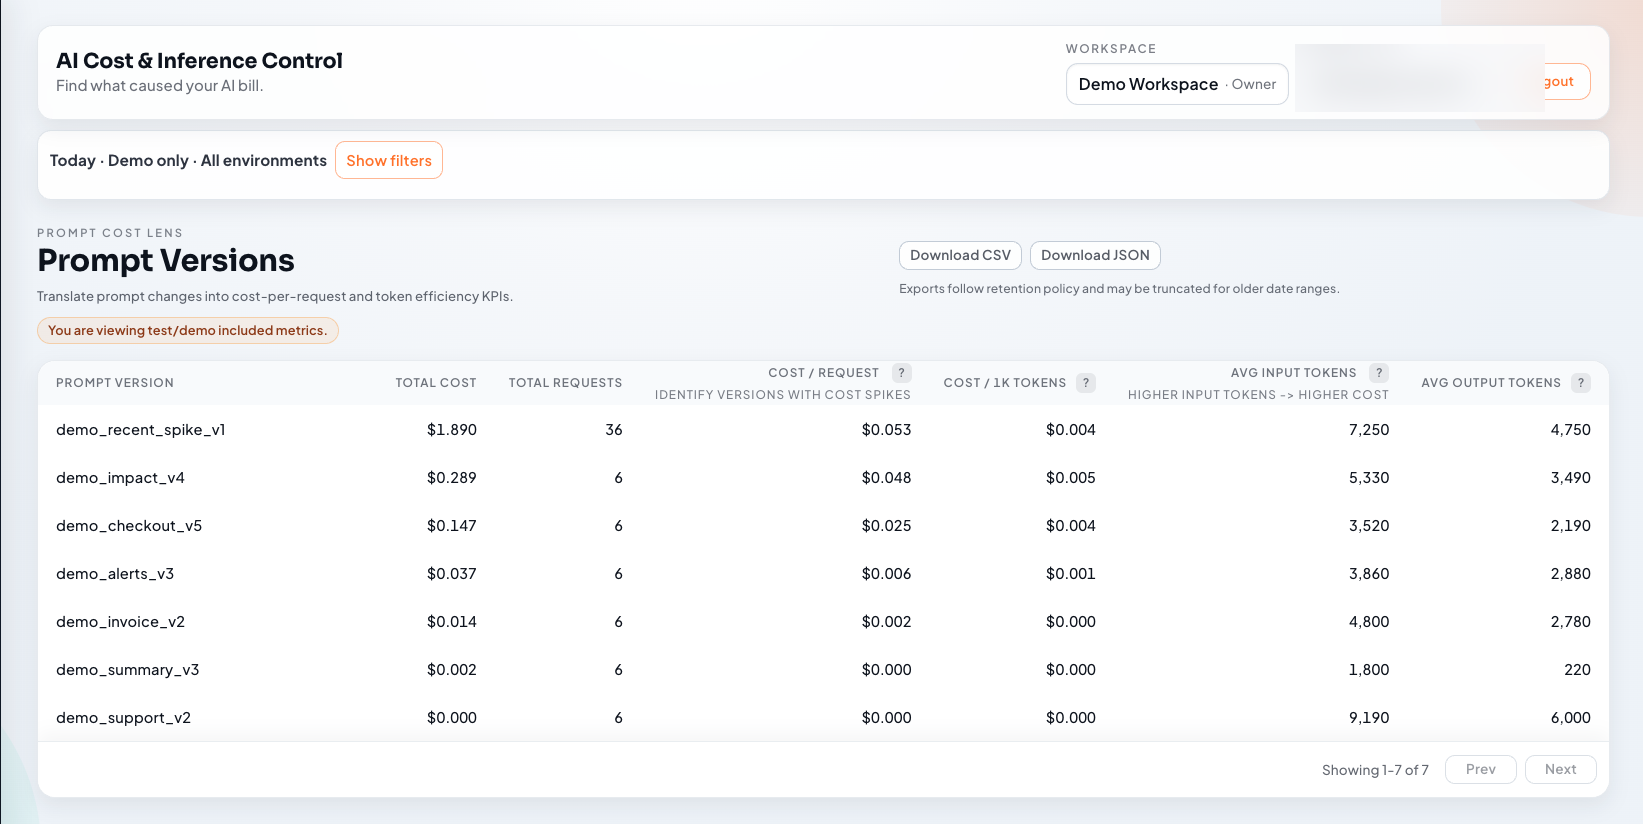Screen dimensions: 1643x824
Task: Download prompt versions as CSV
Action: [960, 255]
